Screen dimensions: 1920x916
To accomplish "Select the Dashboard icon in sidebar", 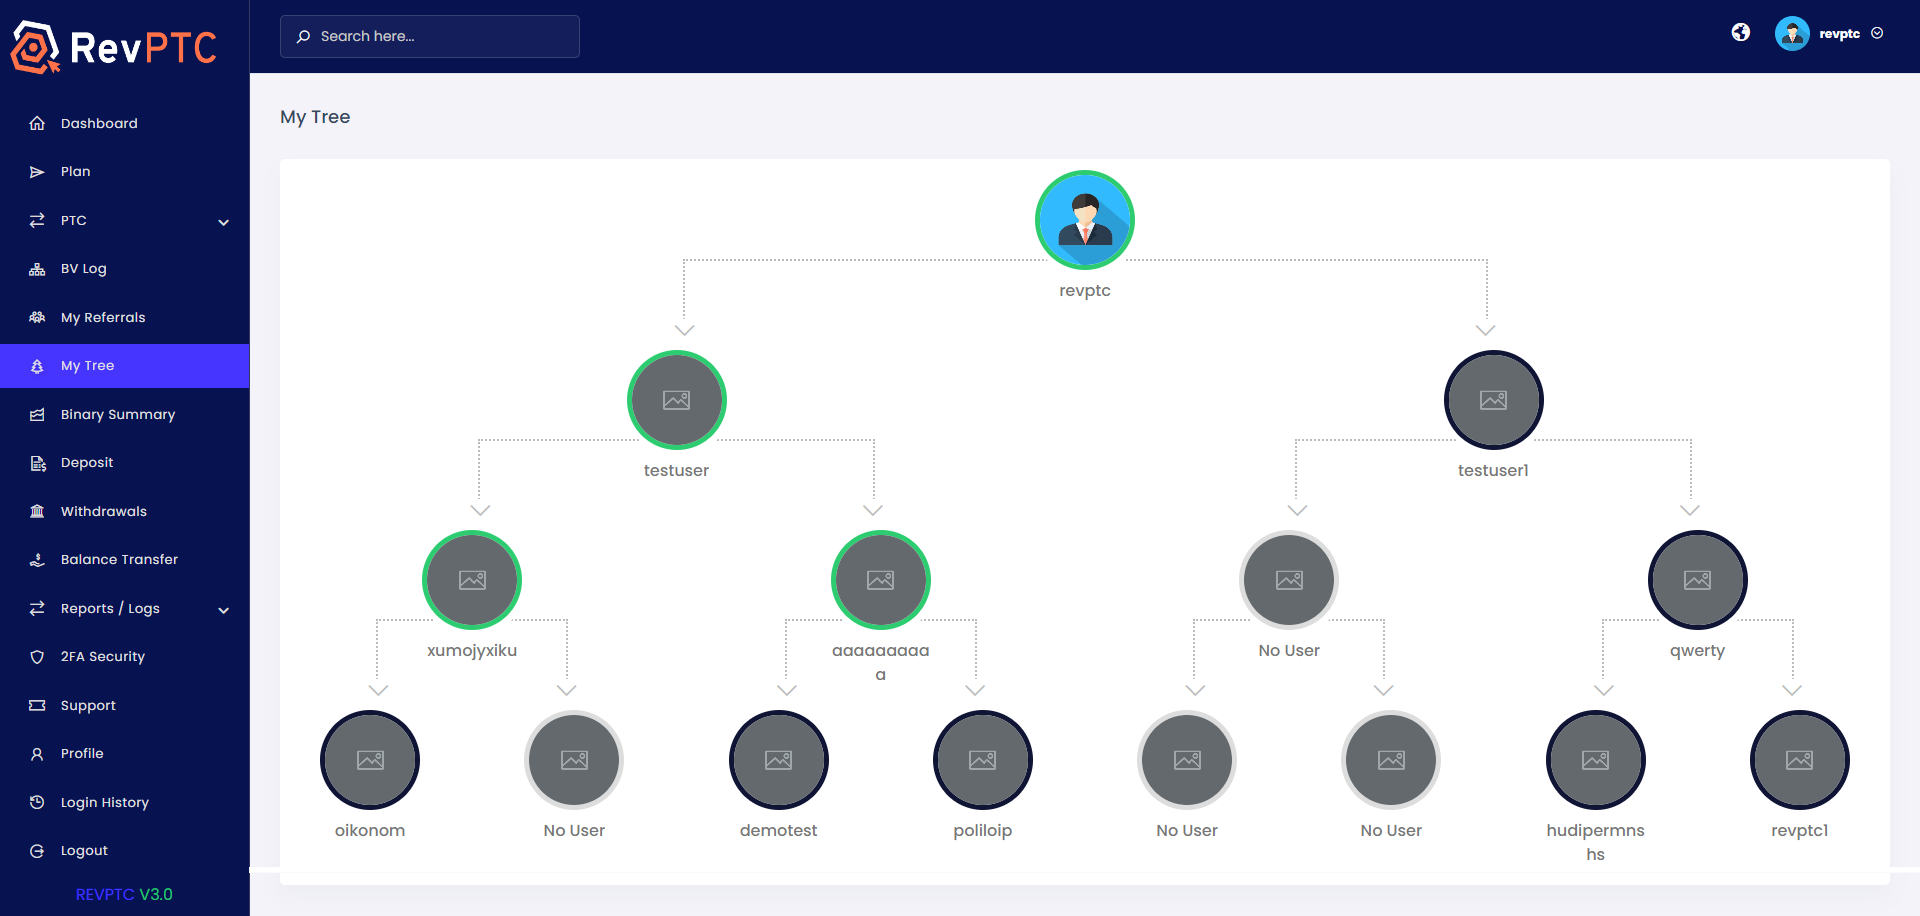I will click(37, 123).
